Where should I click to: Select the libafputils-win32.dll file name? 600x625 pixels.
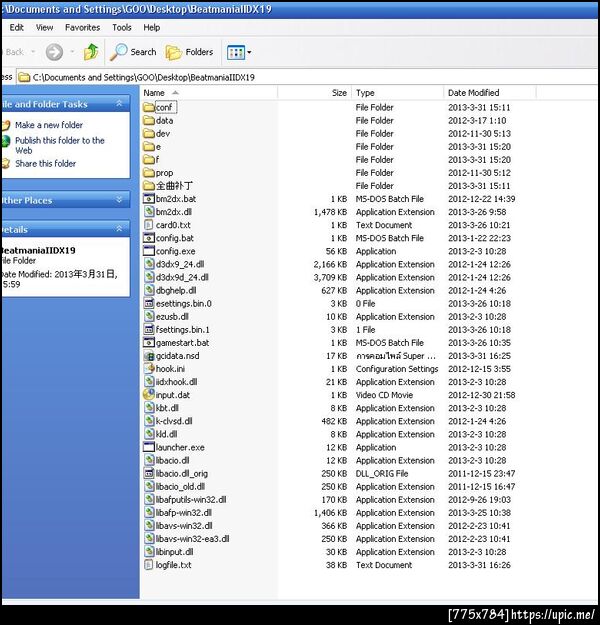click(x=191, y=500)
